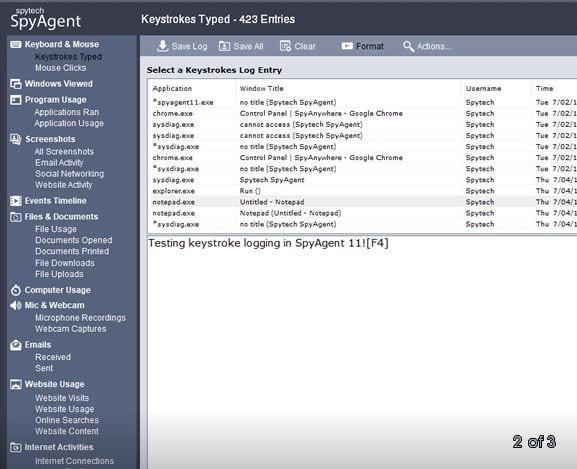Image resolution: width=577 pixels, height=469 pixels.
Task: Open Online Searches log
Action: (67, 420)
